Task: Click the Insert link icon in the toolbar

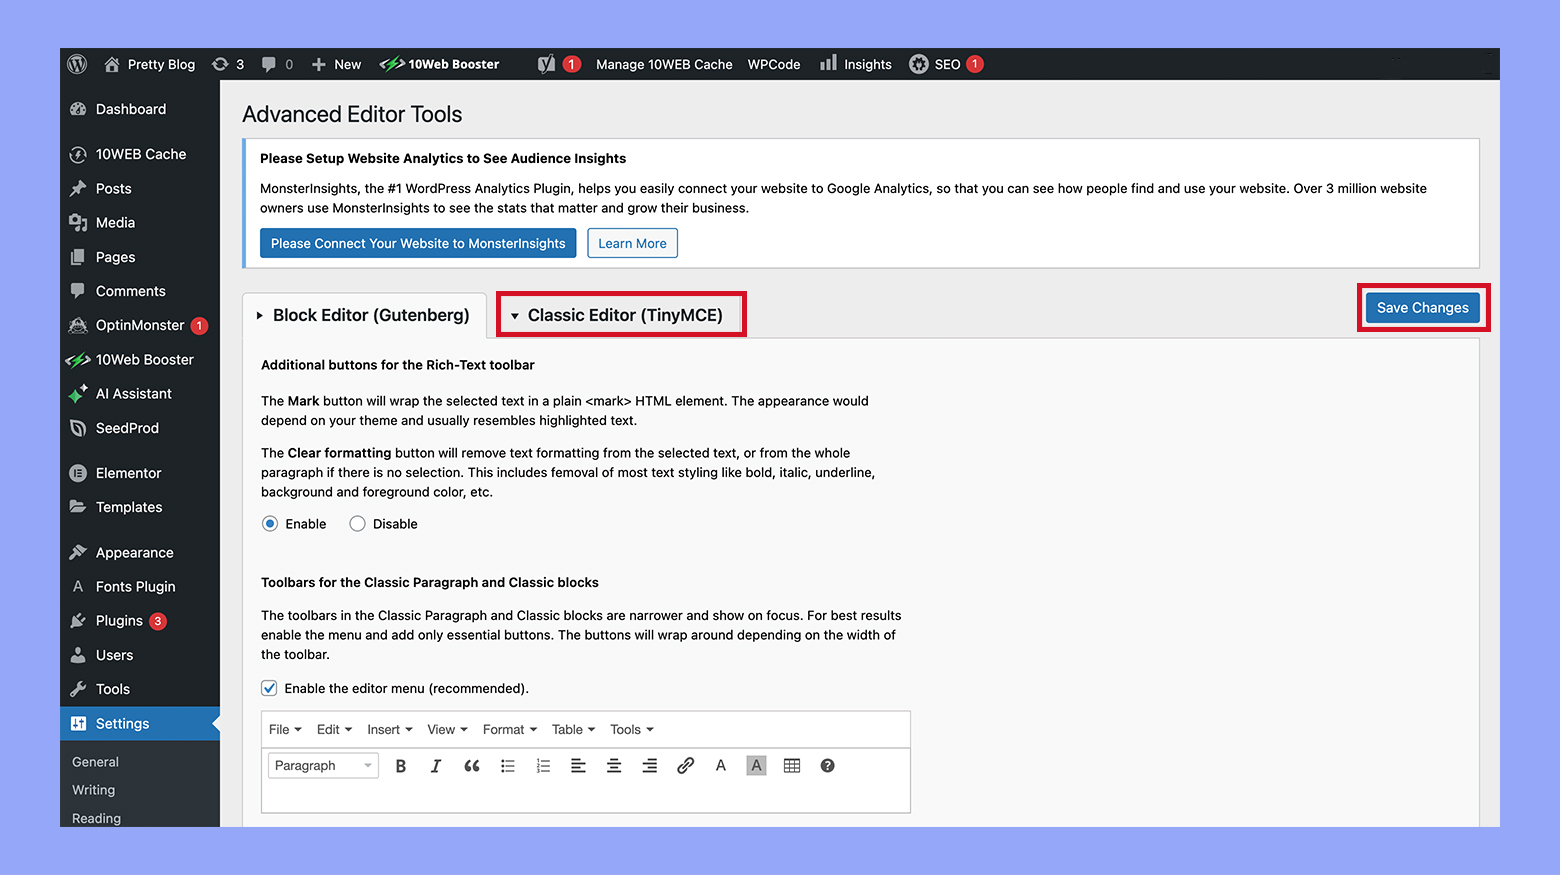Action: pyautogui.click(x=685, y=765)
